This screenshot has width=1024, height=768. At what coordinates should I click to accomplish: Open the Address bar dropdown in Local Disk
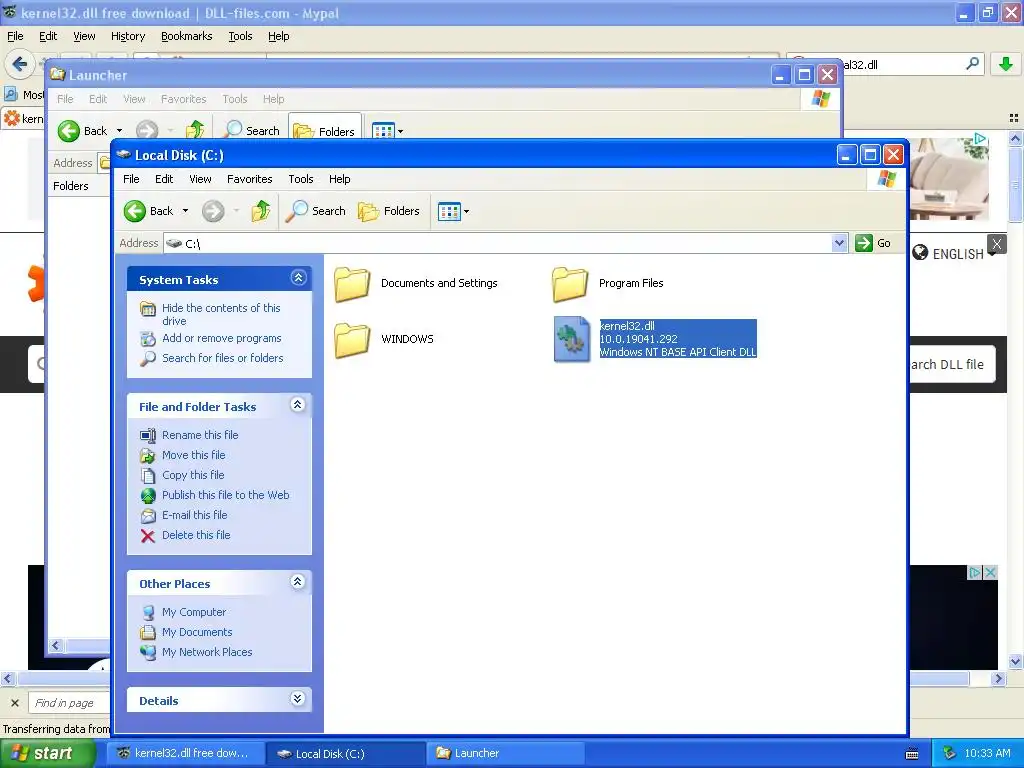839,243
